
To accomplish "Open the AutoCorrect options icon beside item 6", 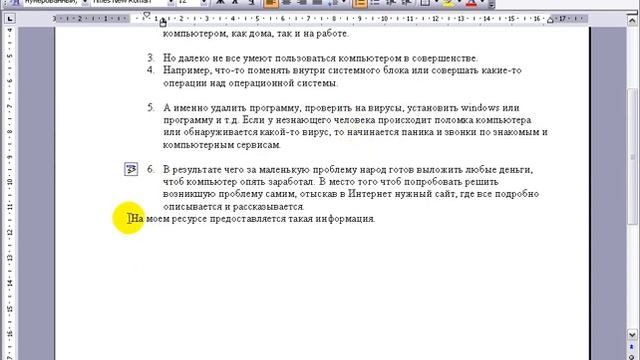I will 131,169.
